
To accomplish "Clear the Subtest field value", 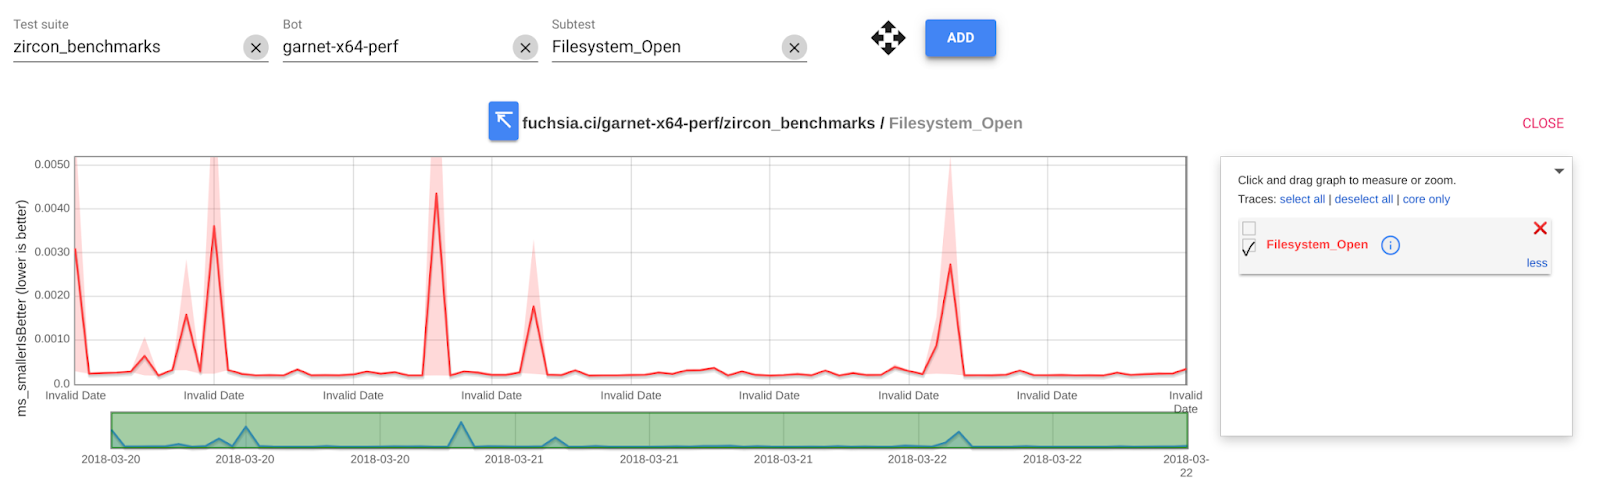I will 794,47.
